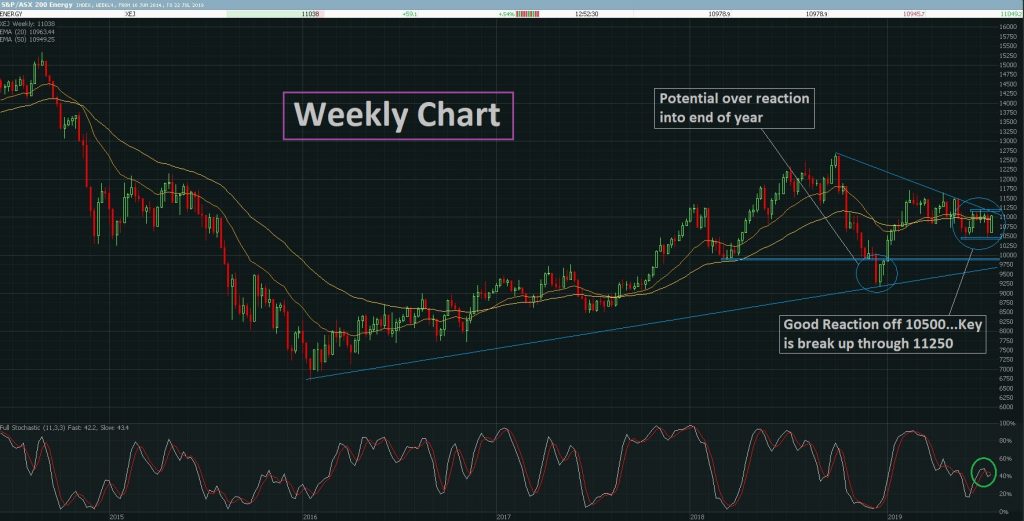Click the 10945.7 red price value
Image resolution: width=1024 pixels, height=521 pixels.
coord(914,14)
